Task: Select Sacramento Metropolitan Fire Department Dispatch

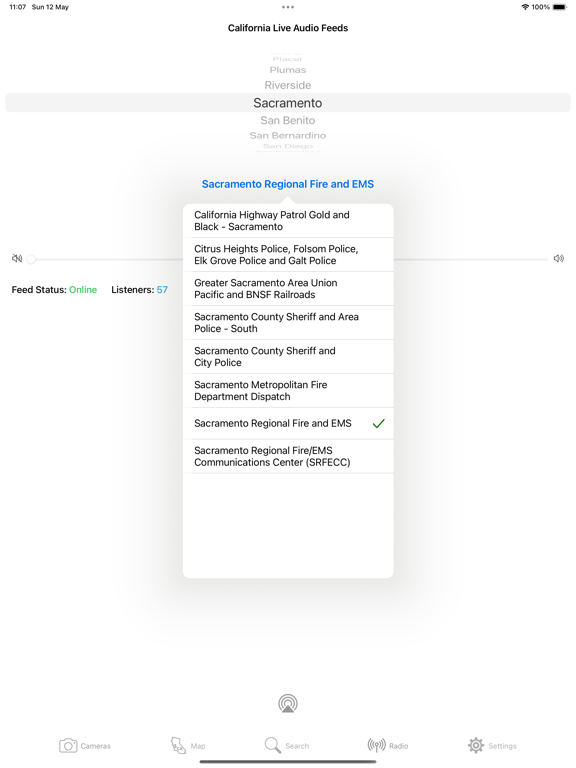Action: [288, 390]
